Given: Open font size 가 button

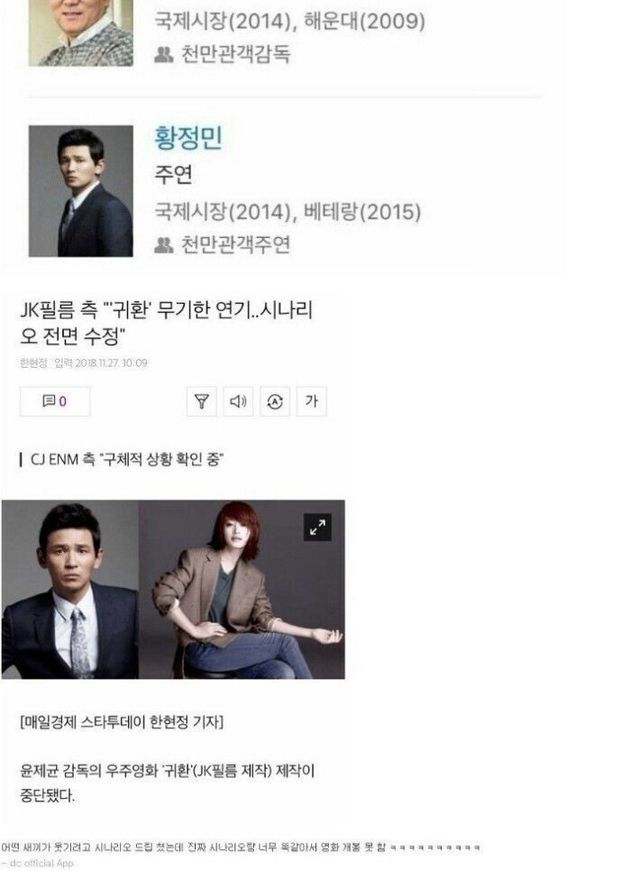Looking at the screenshot, I should pos(312,401).
